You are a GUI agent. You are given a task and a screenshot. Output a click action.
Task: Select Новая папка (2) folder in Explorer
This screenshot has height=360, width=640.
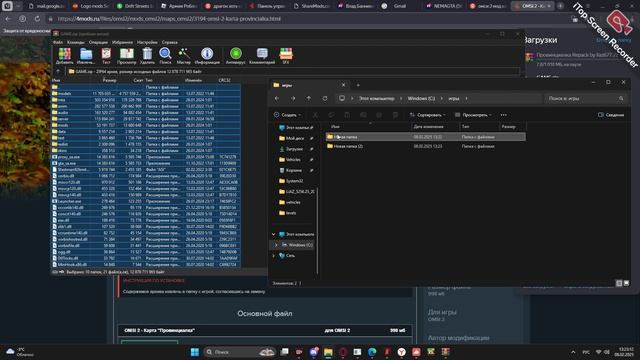pos(425,146)
